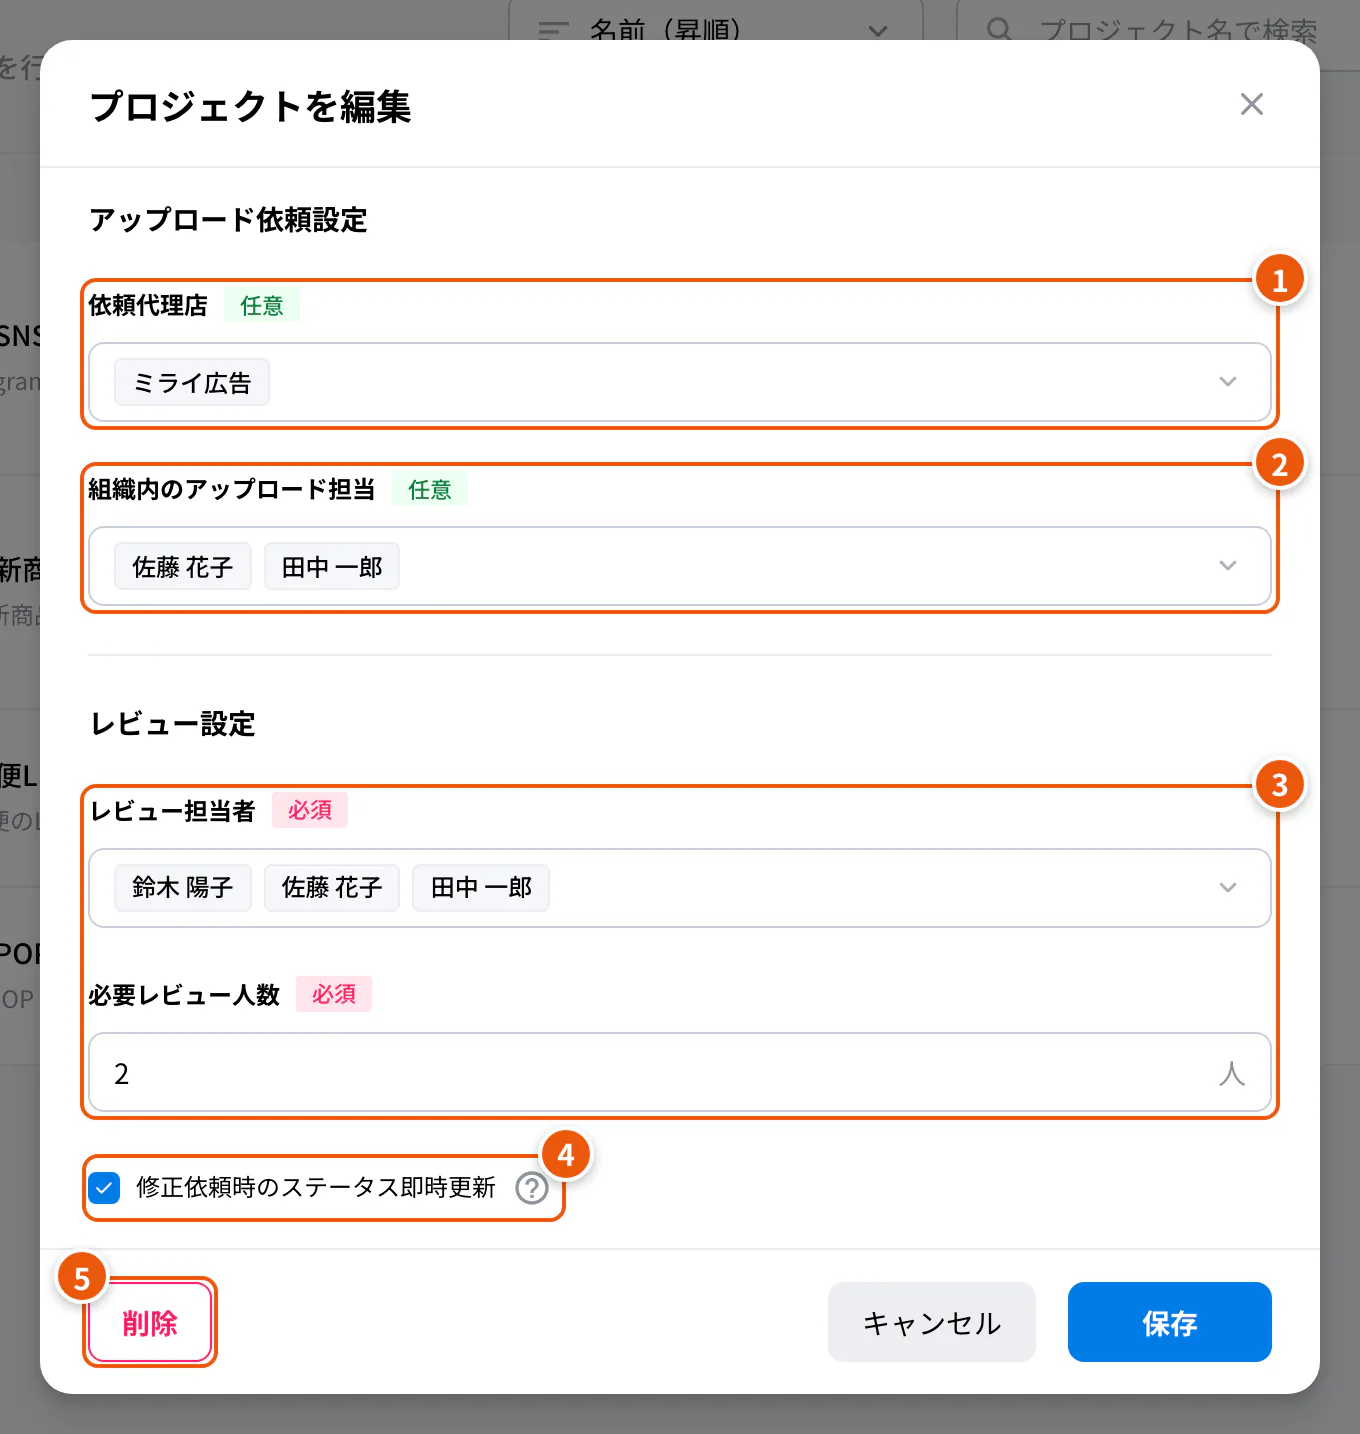
Task: Select the 田中 一郎 tag in アップロード担当
Action: tap(332, 566)
